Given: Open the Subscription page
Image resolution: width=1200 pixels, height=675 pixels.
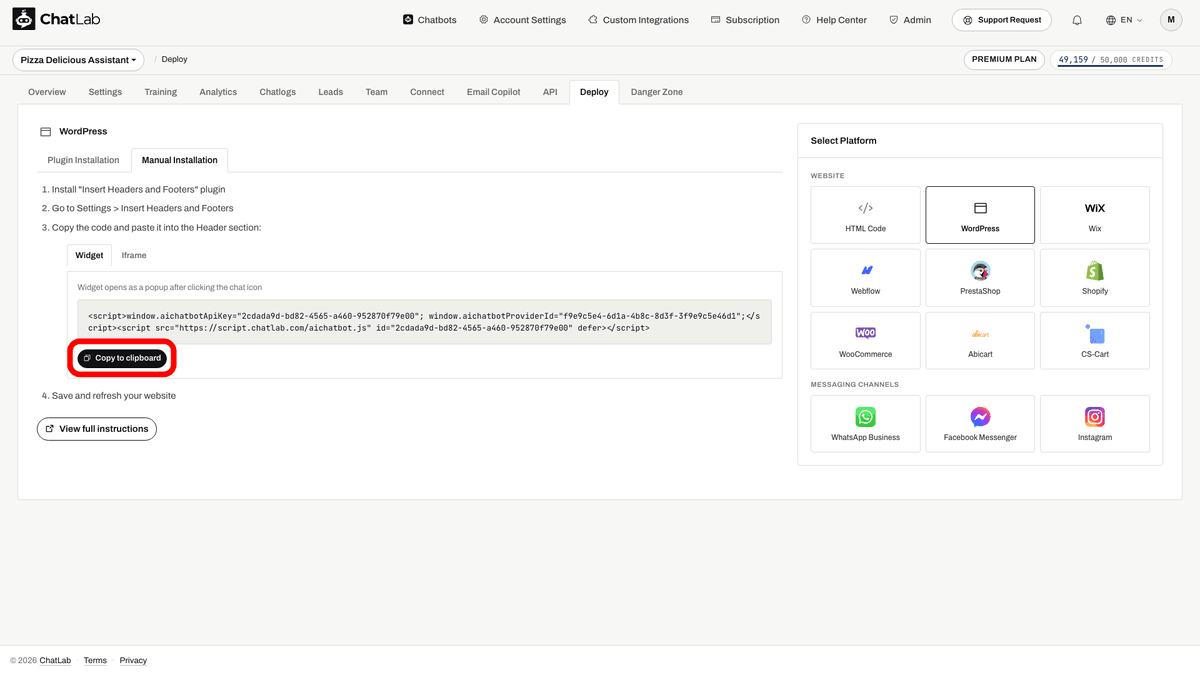Looking at the screenshot, I should pos(745,20).
